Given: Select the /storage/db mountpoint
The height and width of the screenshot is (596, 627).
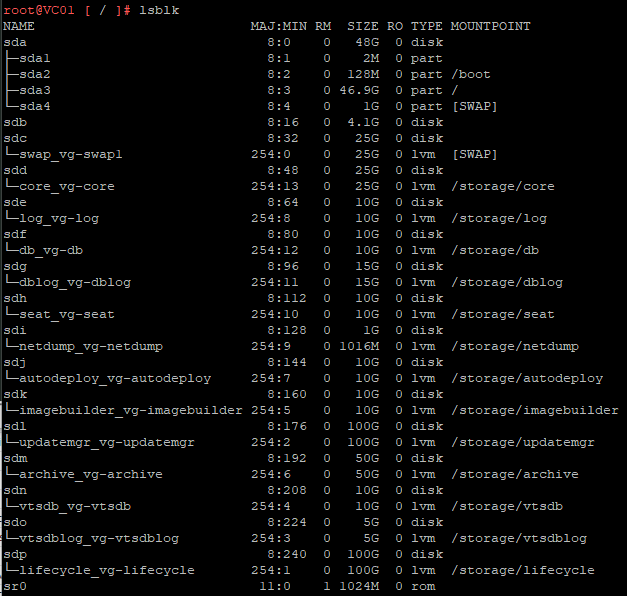Looking at the screenshot, I should click(495, 250).
